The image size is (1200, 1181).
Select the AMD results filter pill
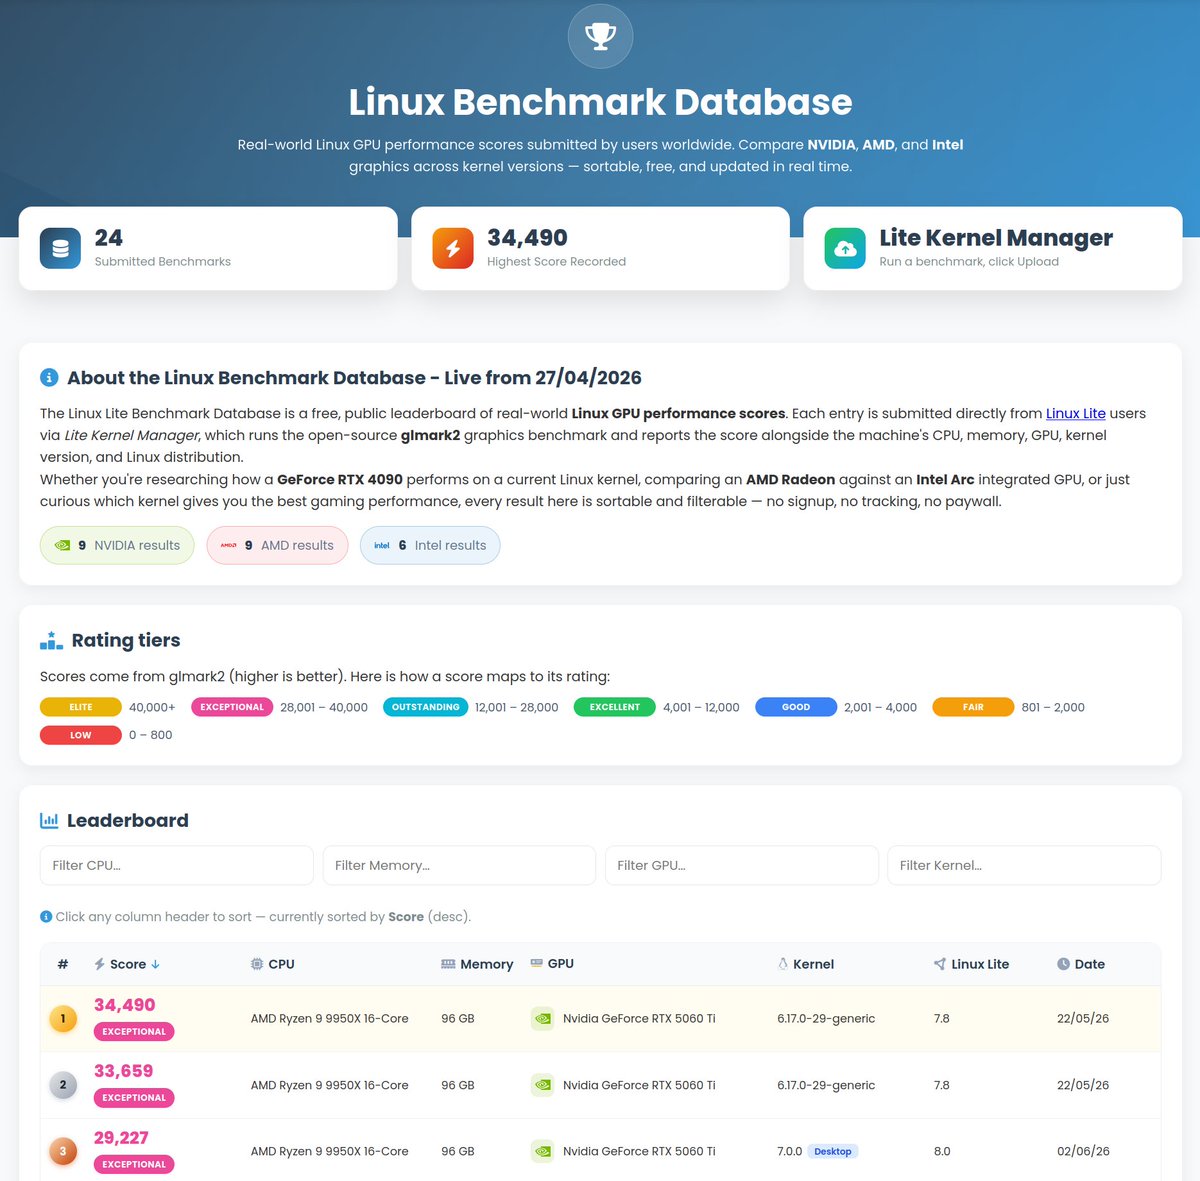click(278, 545)
